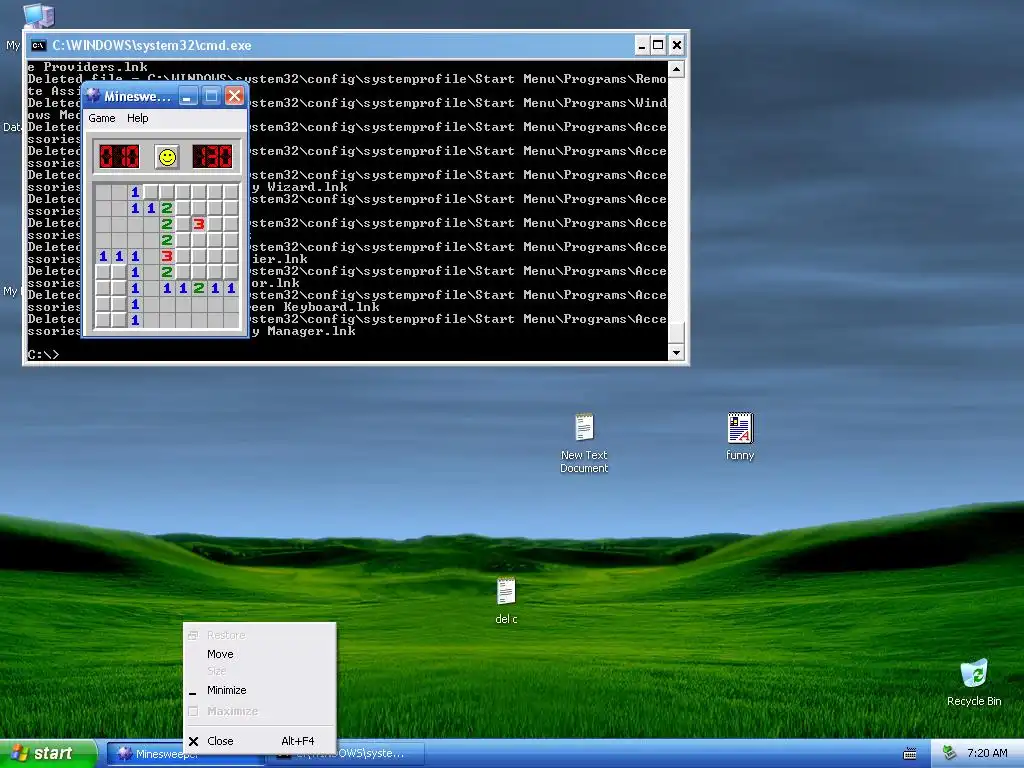Select the del c file icon
Screen dimensions: 1024x768
pyautogui.click(x=506, y=601)
